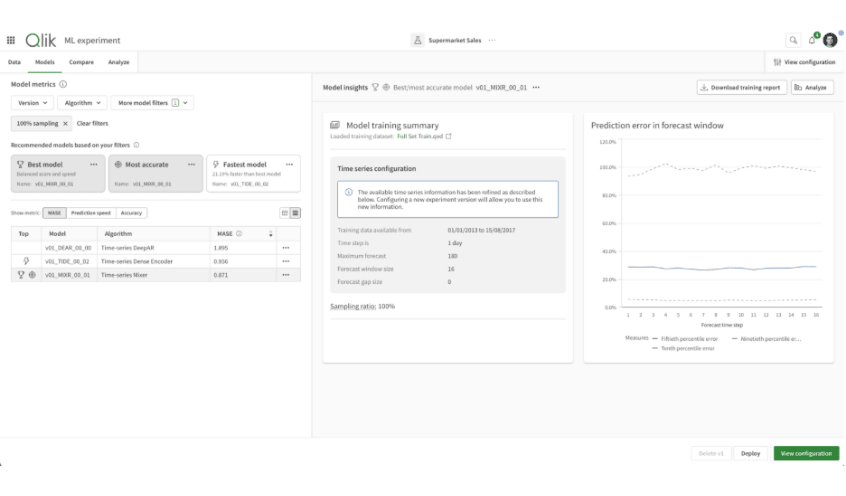This screenshot has width=846, height=496.
Task: Expand More model filters dropdown
Action: (x=152, y=103)
